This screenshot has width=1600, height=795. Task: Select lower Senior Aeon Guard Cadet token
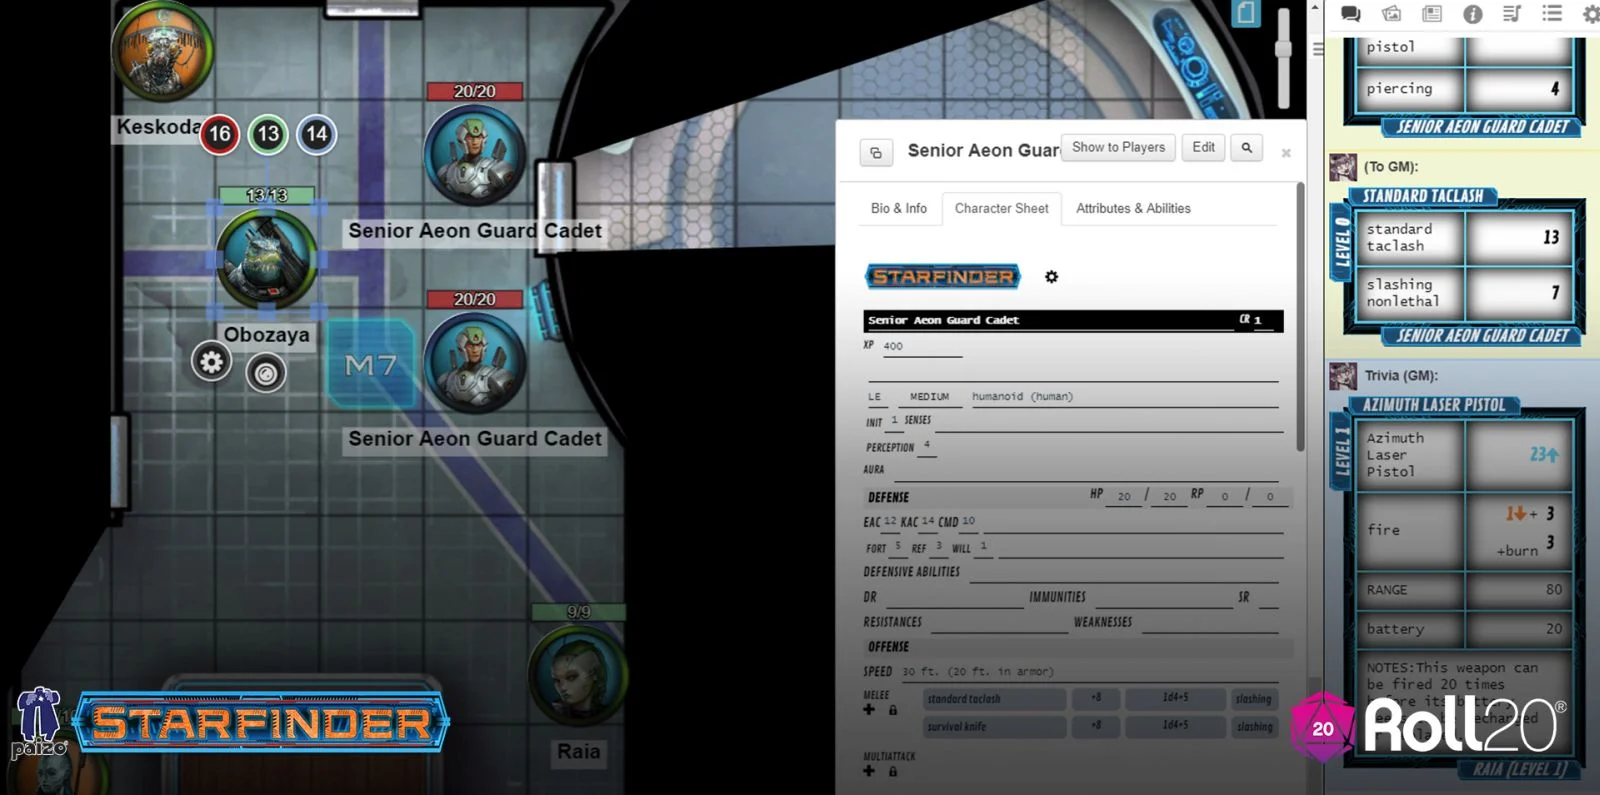475,363
